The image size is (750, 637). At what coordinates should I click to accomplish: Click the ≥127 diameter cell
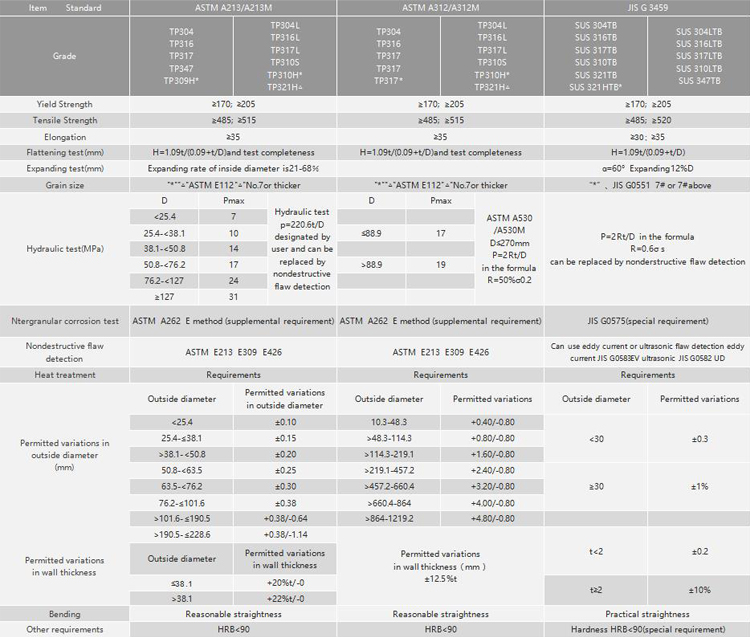click(164, 297)
